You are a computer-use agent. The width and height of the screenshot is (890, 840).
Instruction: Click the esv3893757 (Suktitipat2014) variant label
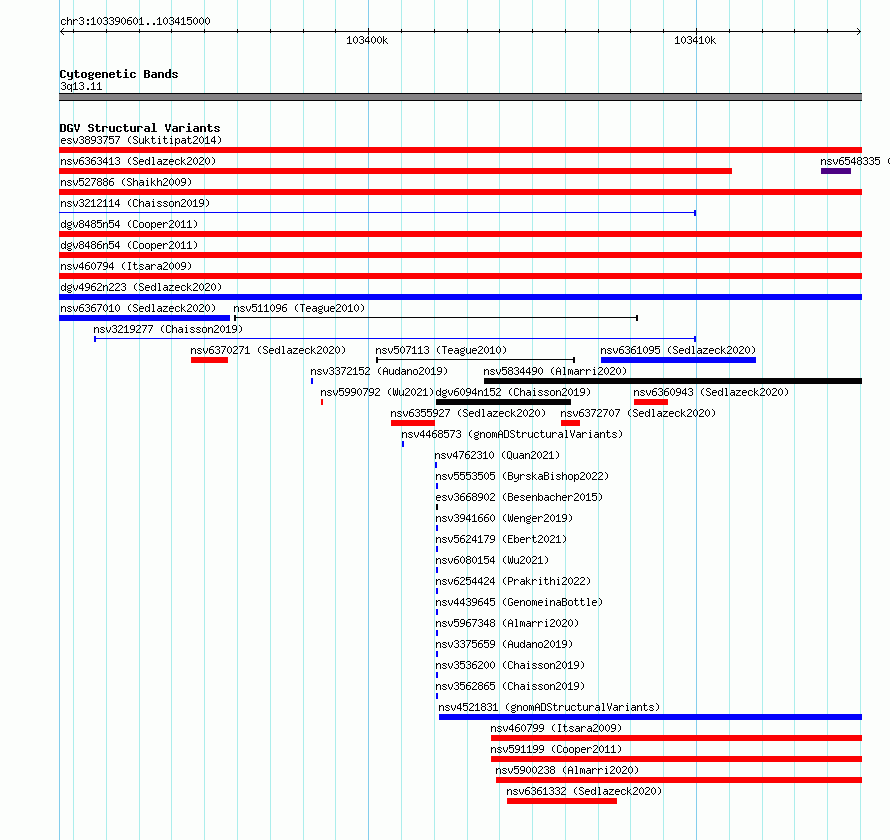tap(141, 140)
